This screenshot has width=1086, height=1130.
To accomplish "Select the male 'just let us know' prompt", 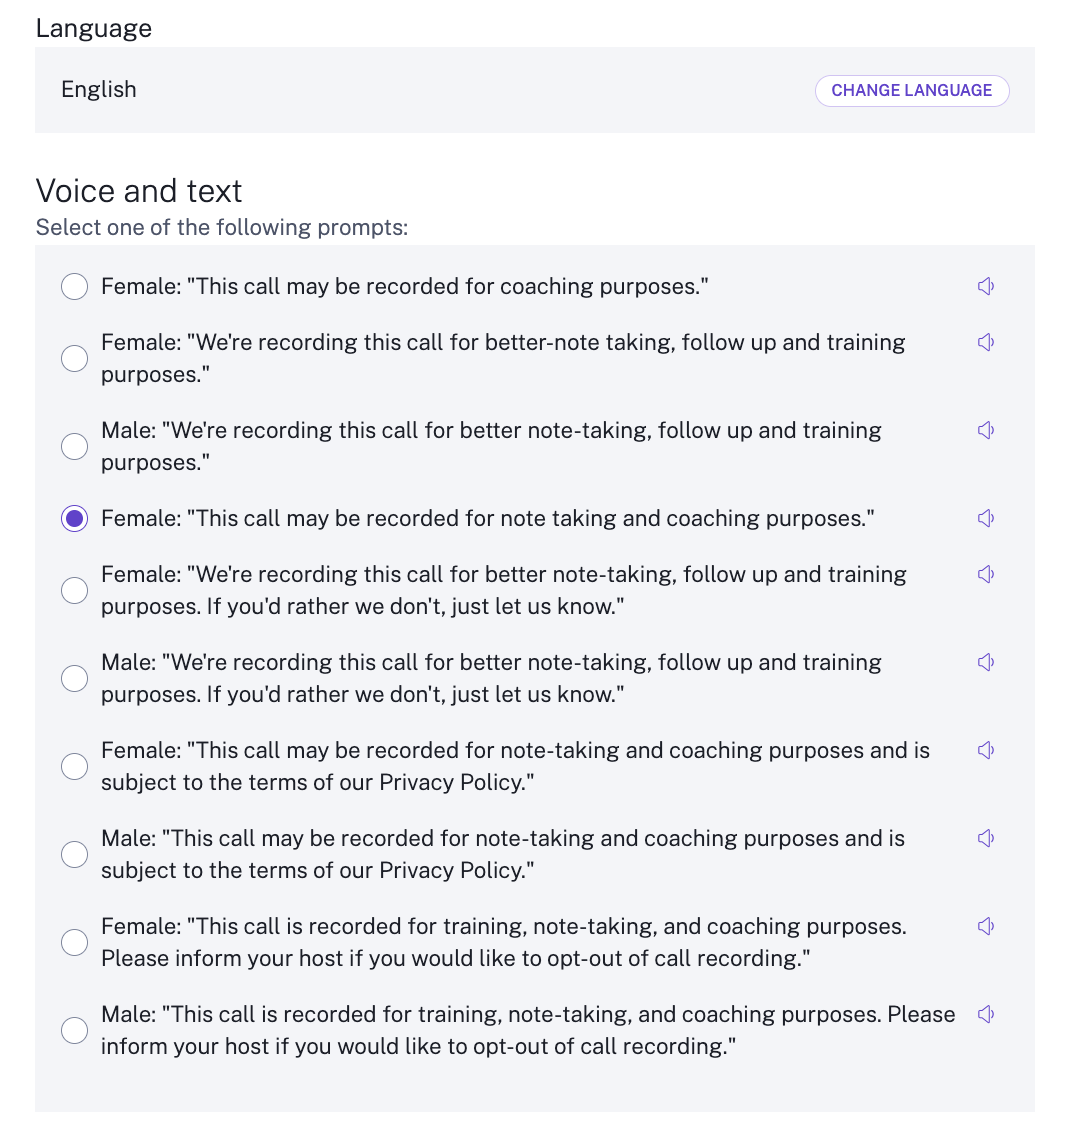I will [x=74, y=678].
